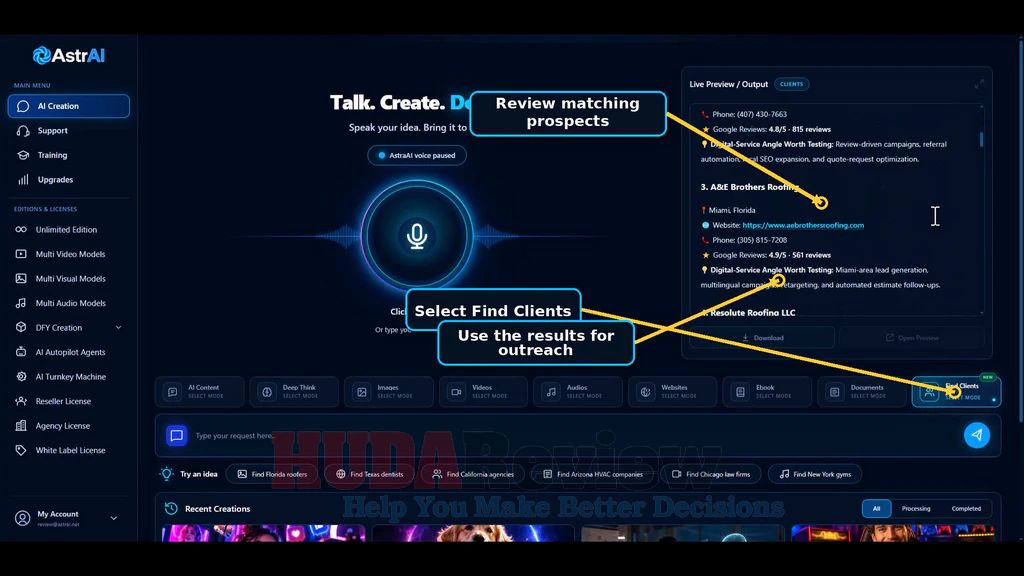Click the Recent Creations history icon
This screenshot has width=1024, height=576.
point(171,508)
